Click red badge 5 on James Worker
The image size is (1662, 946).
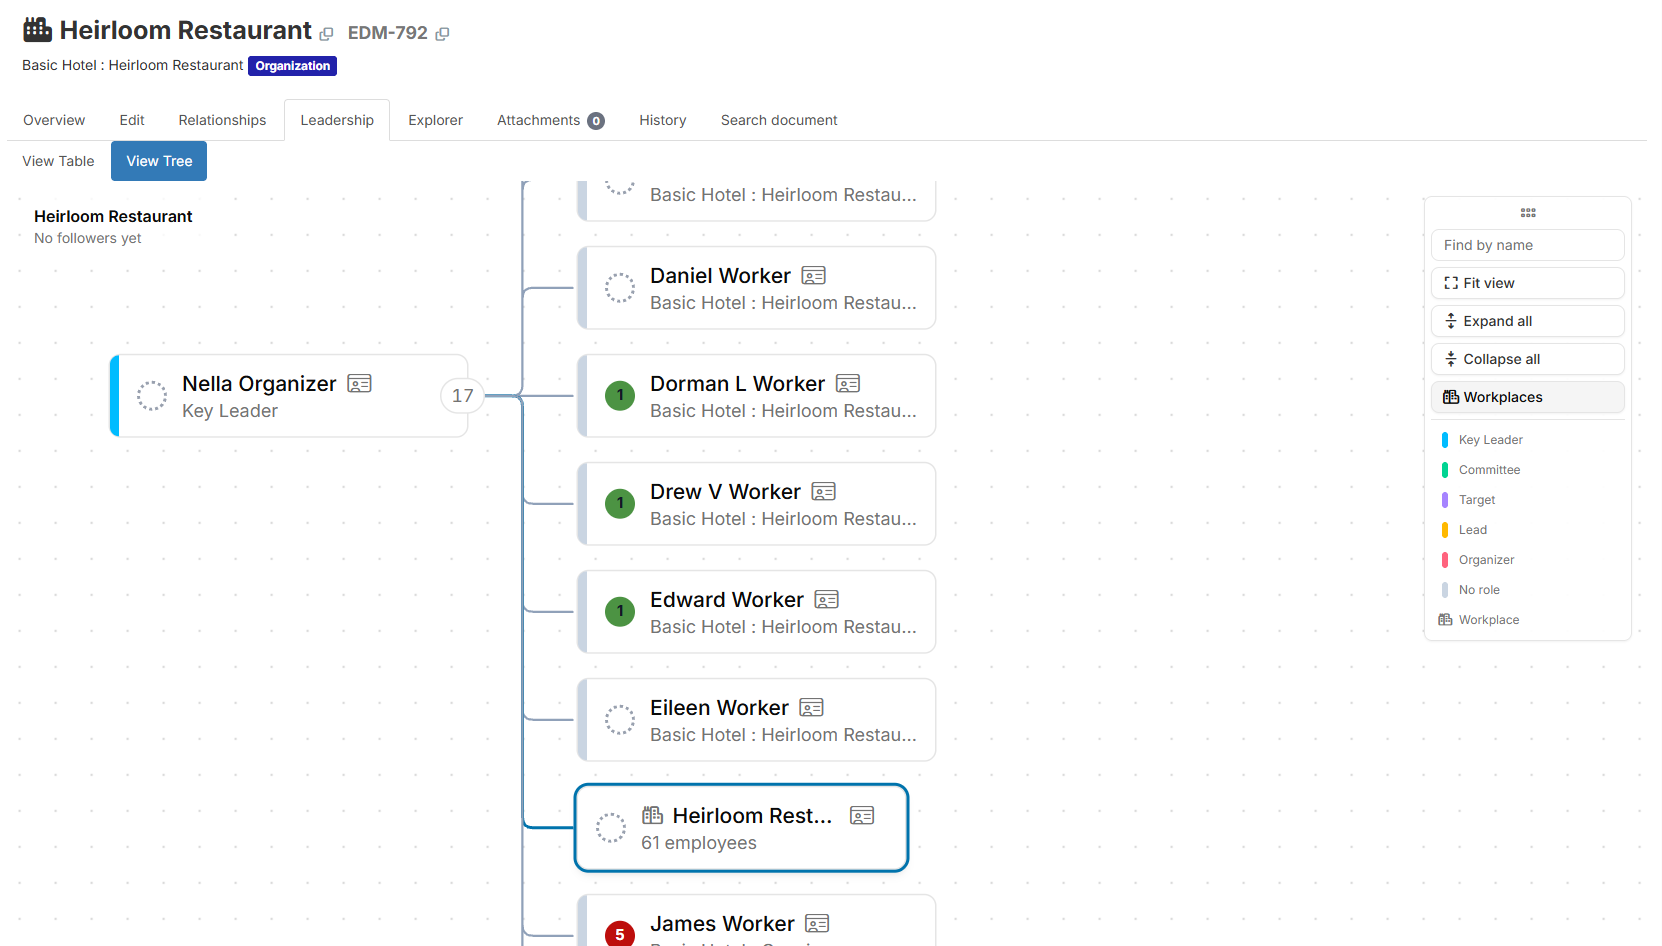point(620,934)
